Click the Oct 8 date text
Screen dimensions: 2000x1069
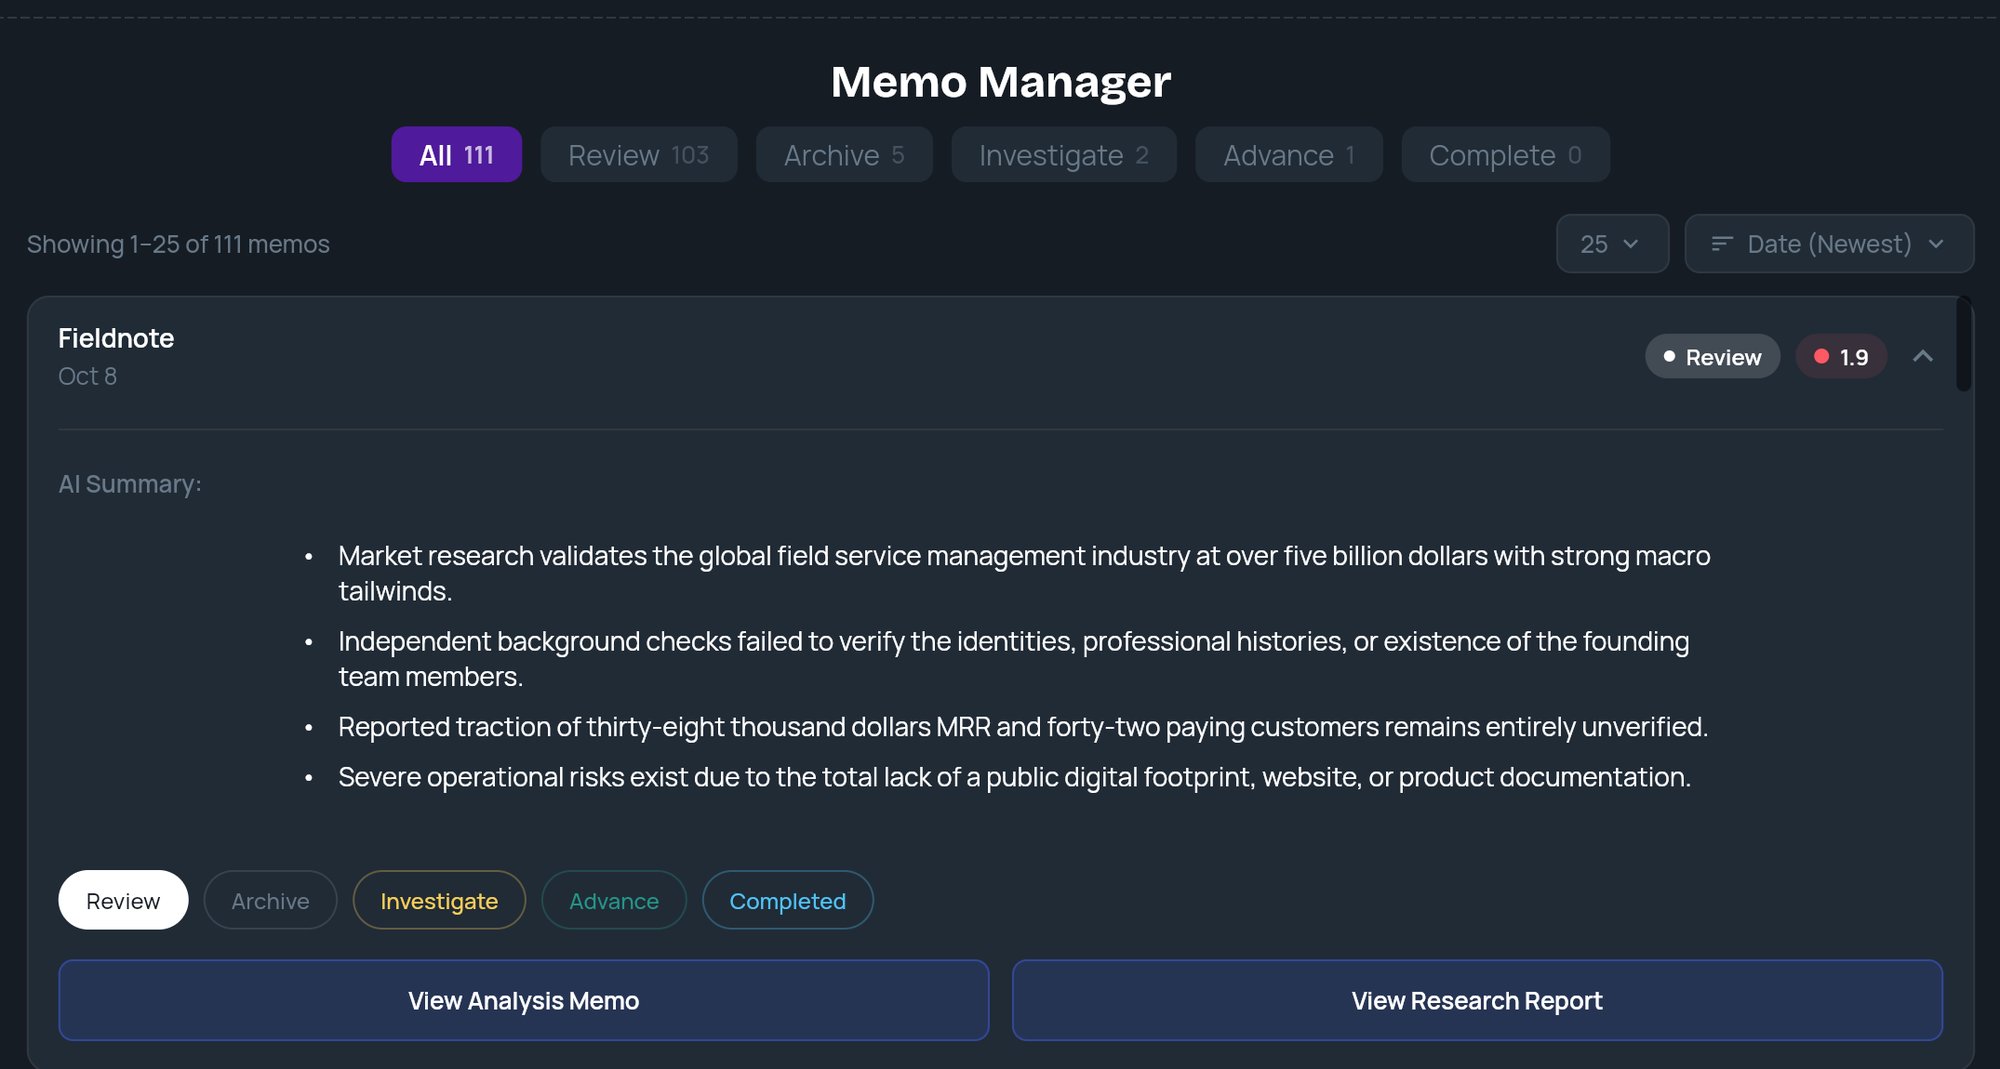(x=87, y=376)
